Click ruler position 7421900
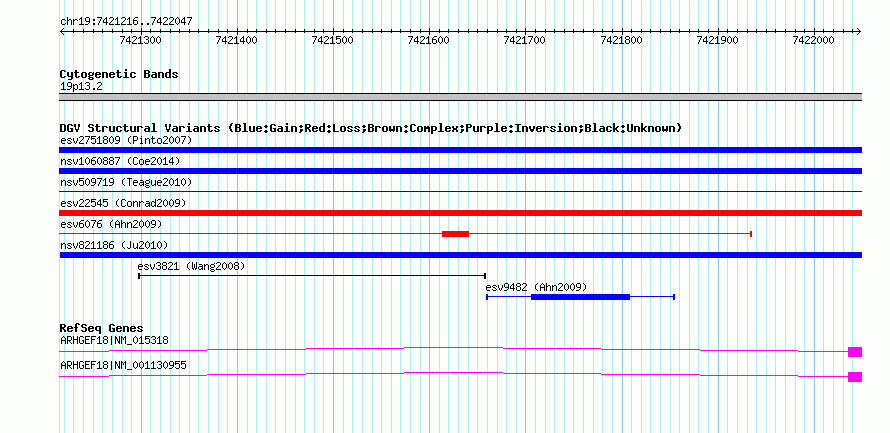The image size is (890, 433). [x=717, y=40]
